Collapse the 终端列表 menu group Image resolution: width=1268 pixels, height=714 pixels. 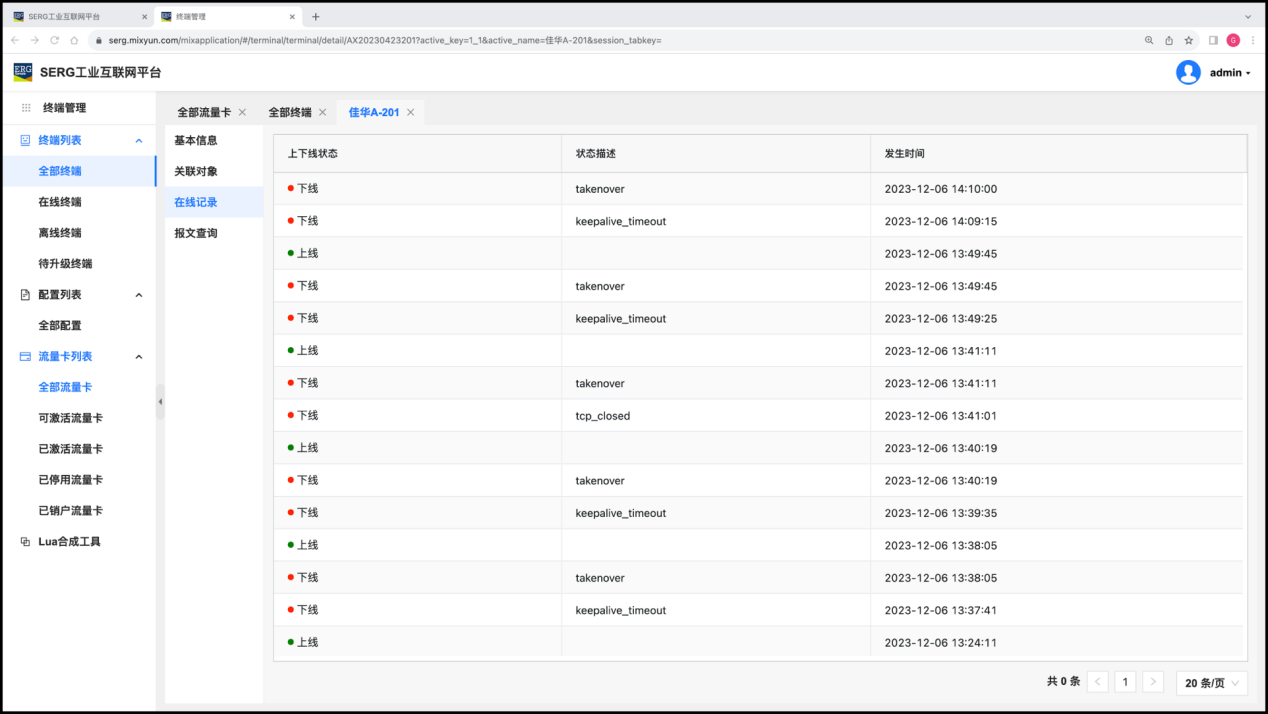point(139,141)
